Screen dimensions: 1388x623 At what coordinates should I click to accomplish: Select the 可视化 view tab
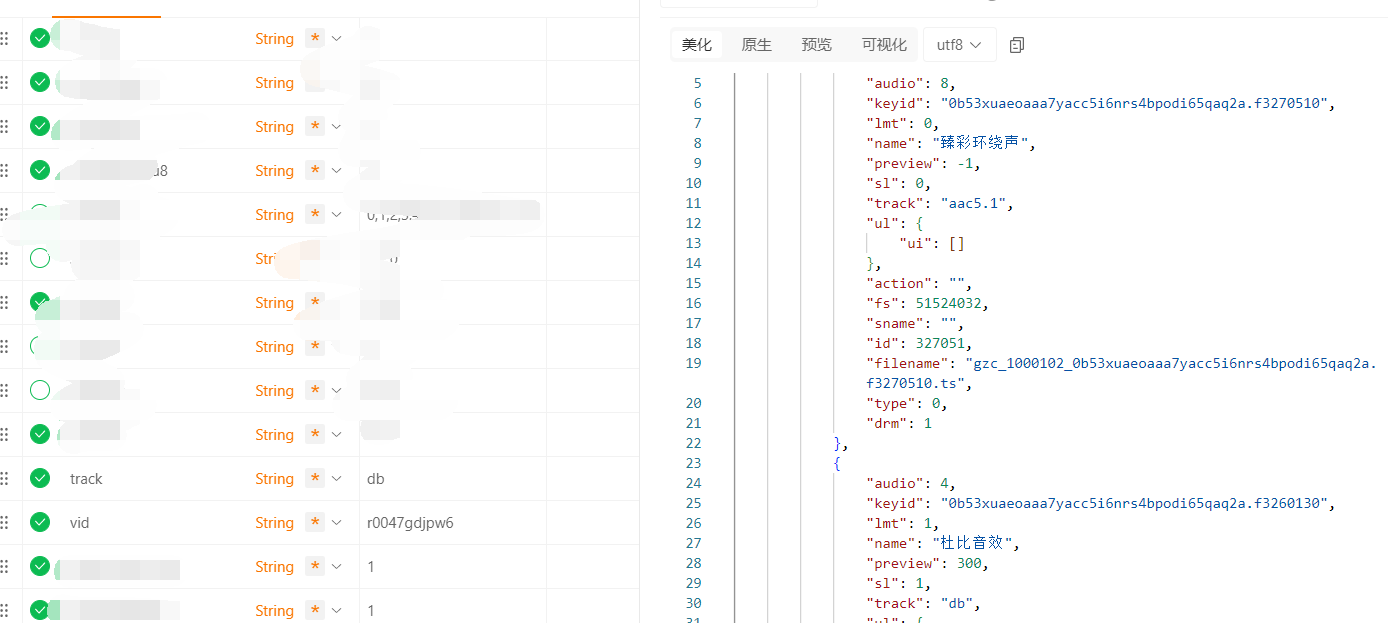point(884,45)
